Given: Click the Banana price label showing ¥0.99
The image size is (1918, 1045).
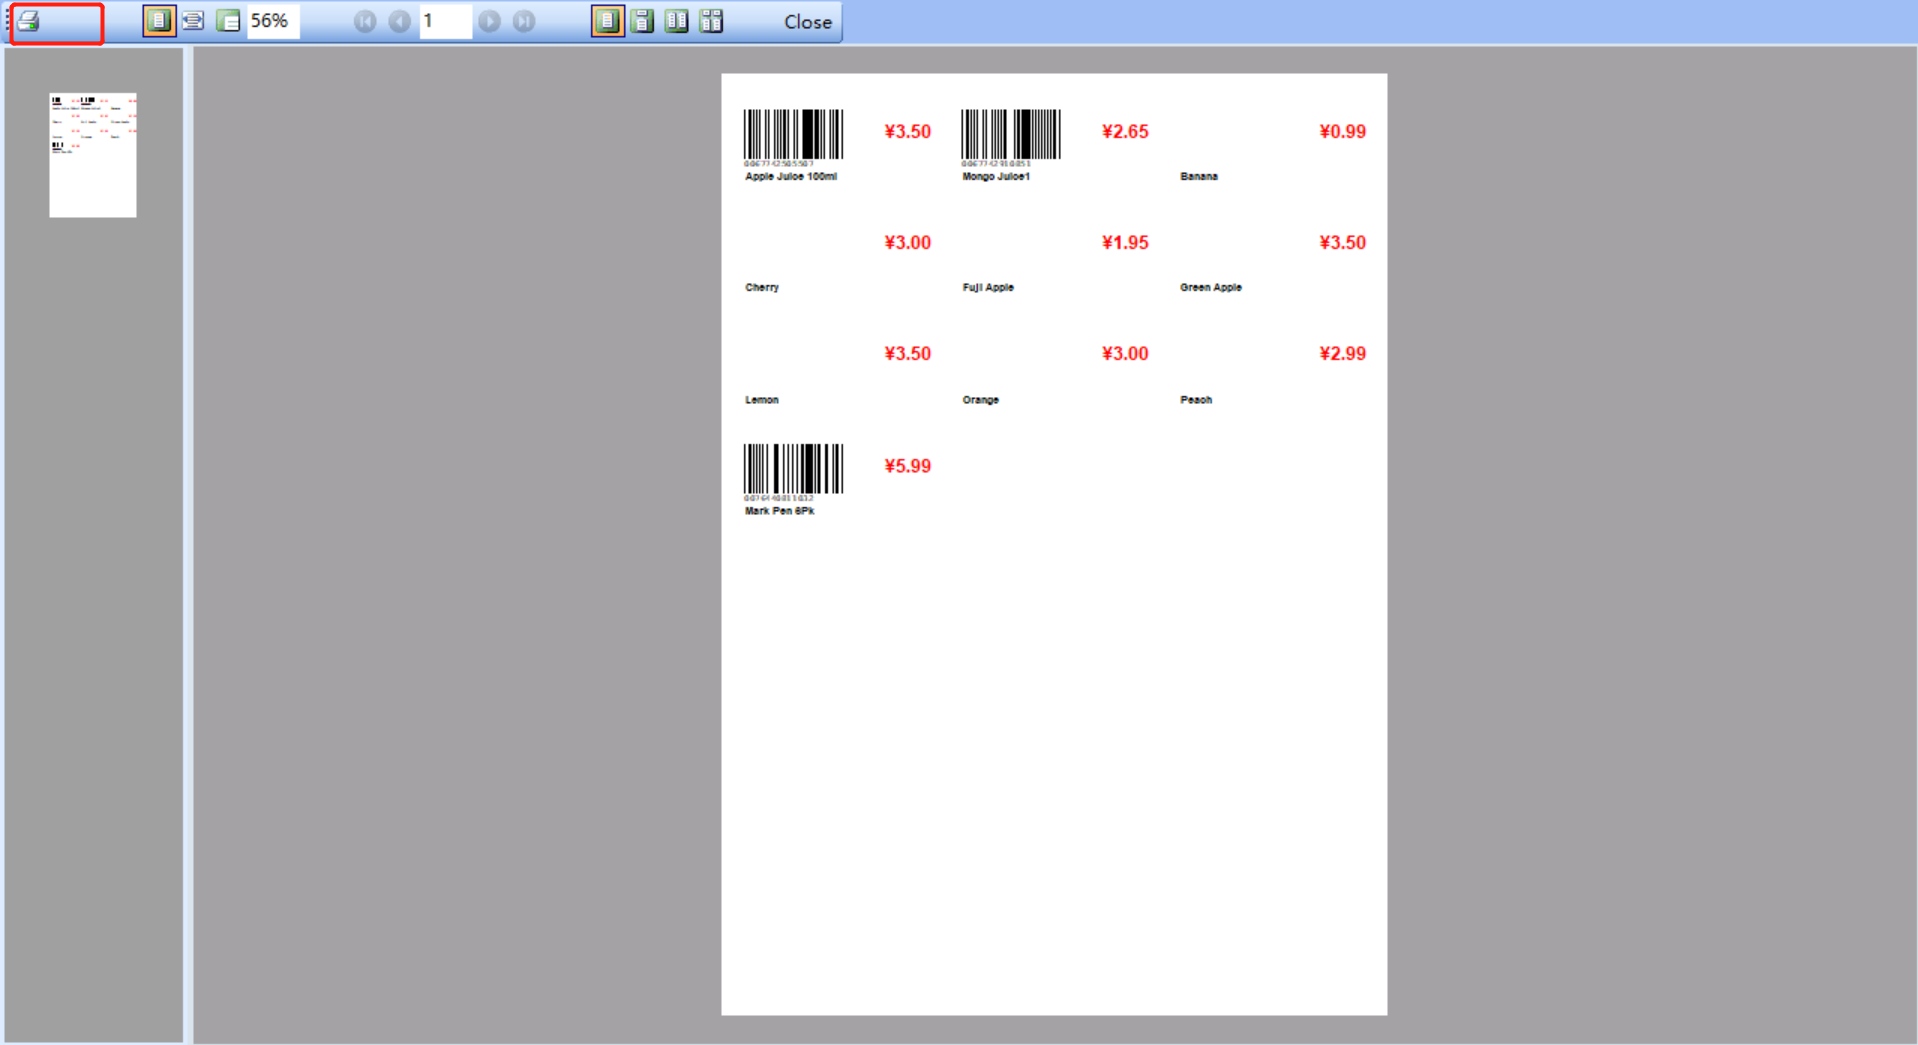Looking at the screenshot, I should click(1341, 131).
